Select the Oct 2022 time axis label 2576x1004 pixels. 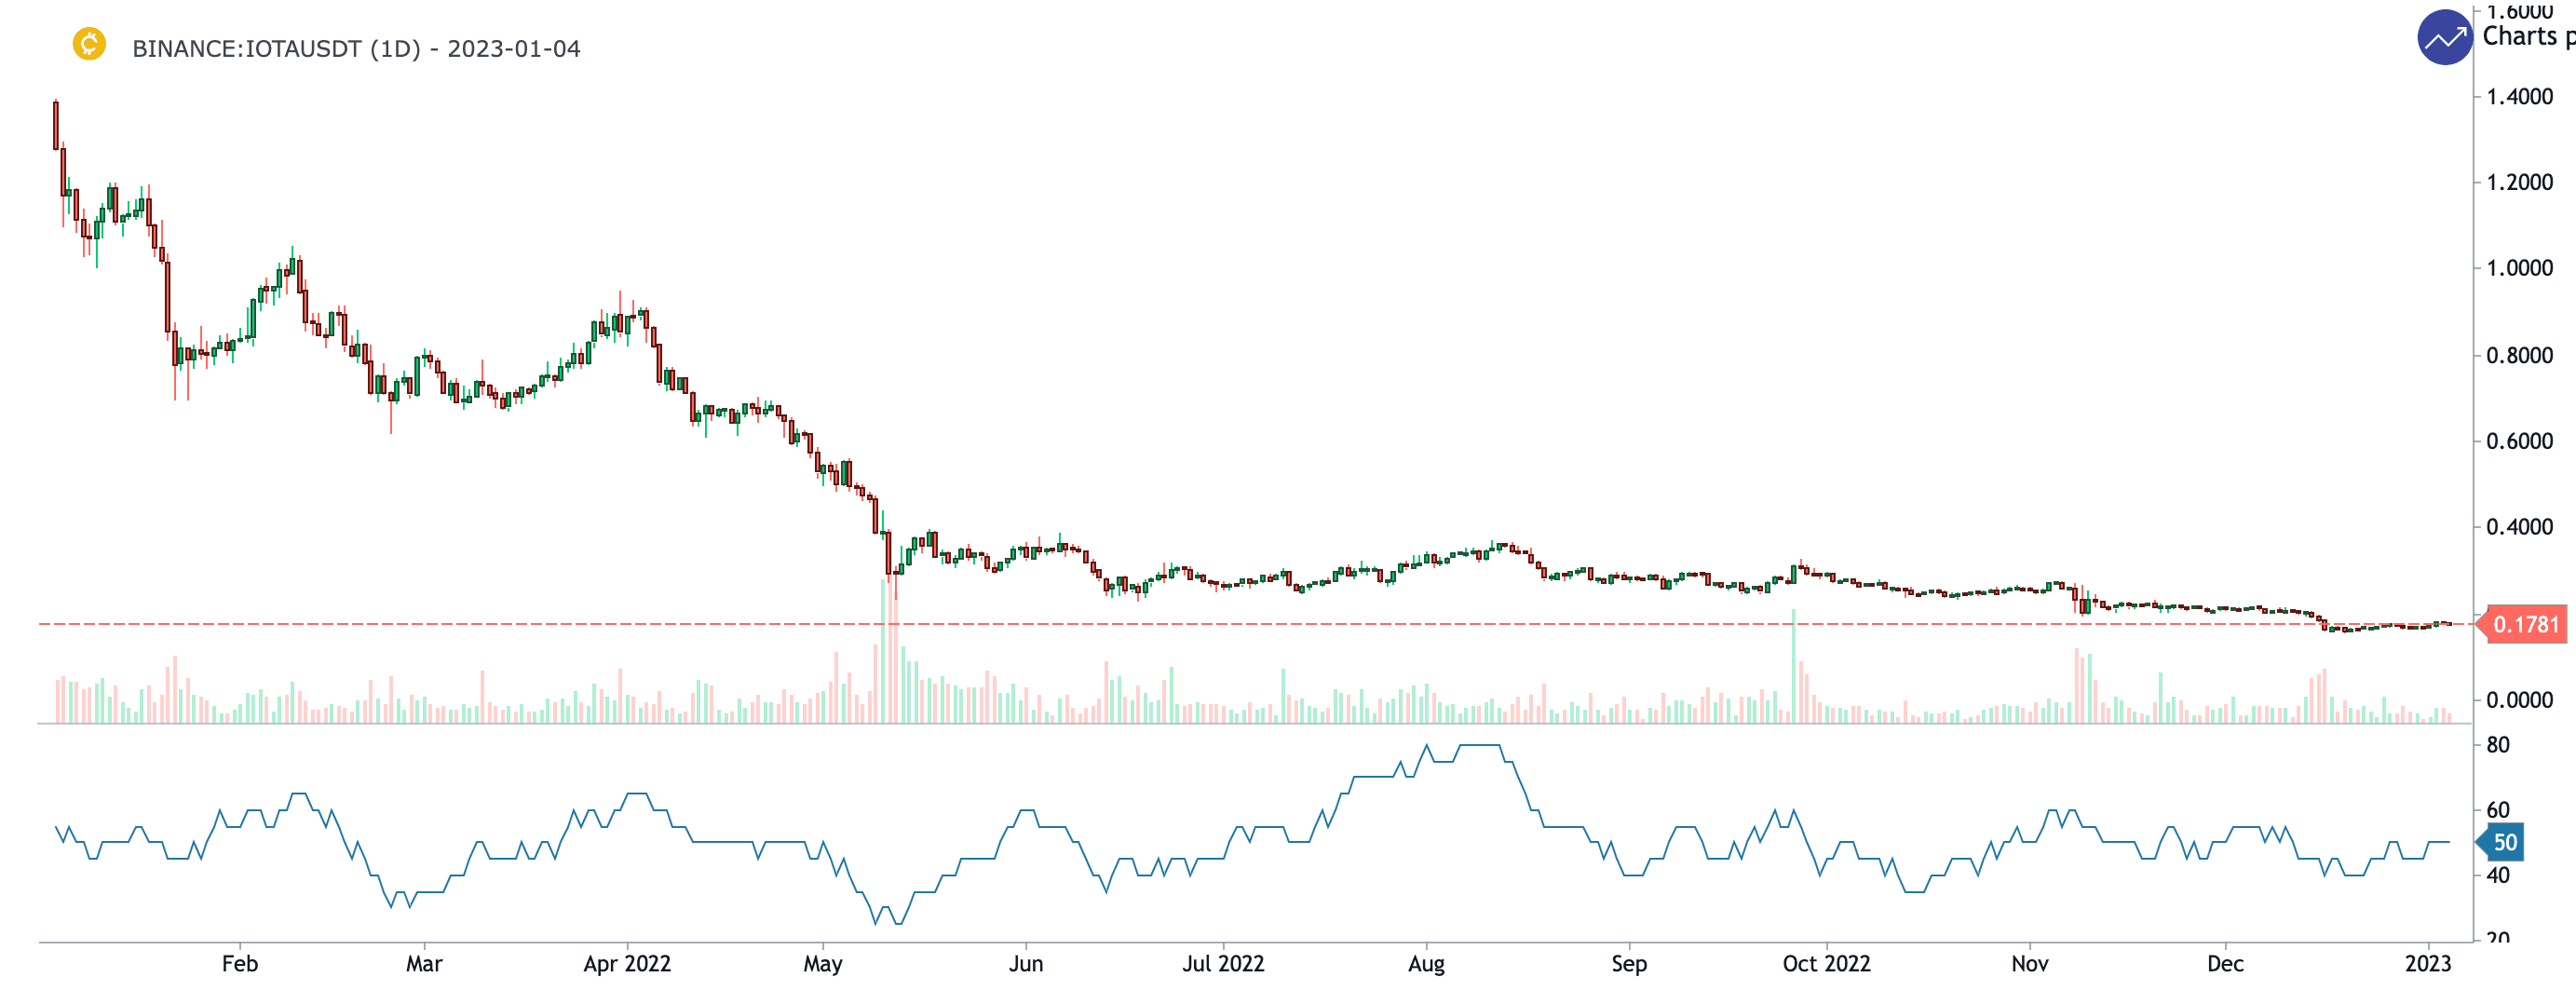pyautogui.click(x=1826, y=964)
